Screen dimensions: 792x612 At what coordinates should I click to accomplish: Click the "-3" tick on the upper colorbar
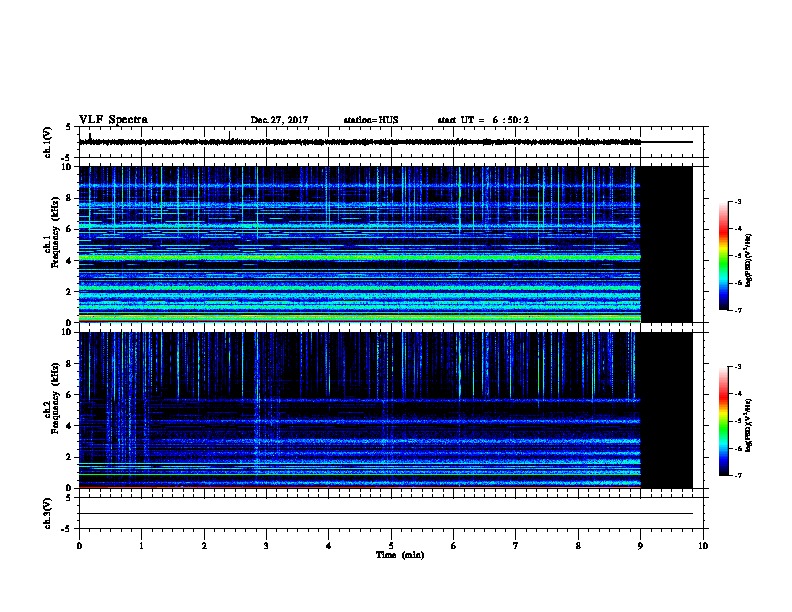[737, 201]
